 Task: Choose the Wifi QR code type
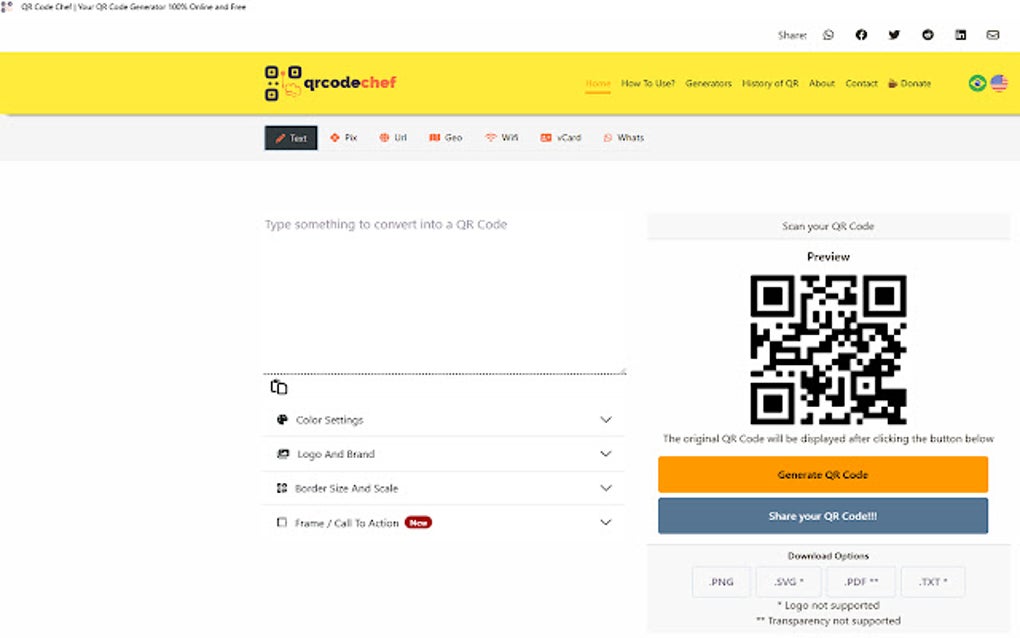tap(501, 138)
